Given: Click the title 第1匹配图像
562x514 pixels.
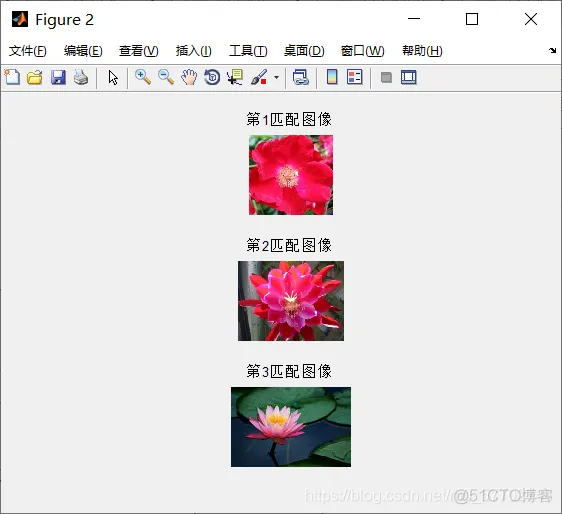Looking at the screenshot, I should point(289,119).
